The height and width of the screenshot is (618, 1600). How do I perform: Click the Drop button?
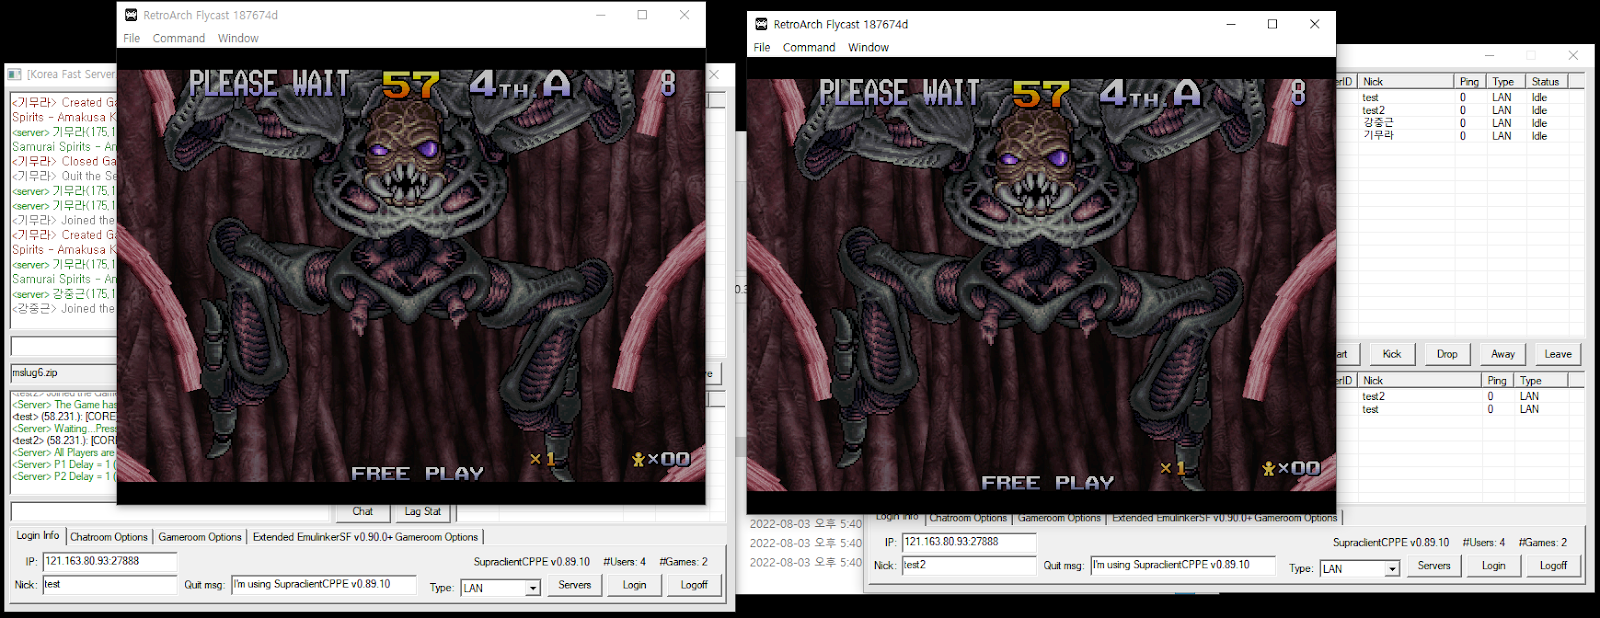click(x=1447, y=354)
